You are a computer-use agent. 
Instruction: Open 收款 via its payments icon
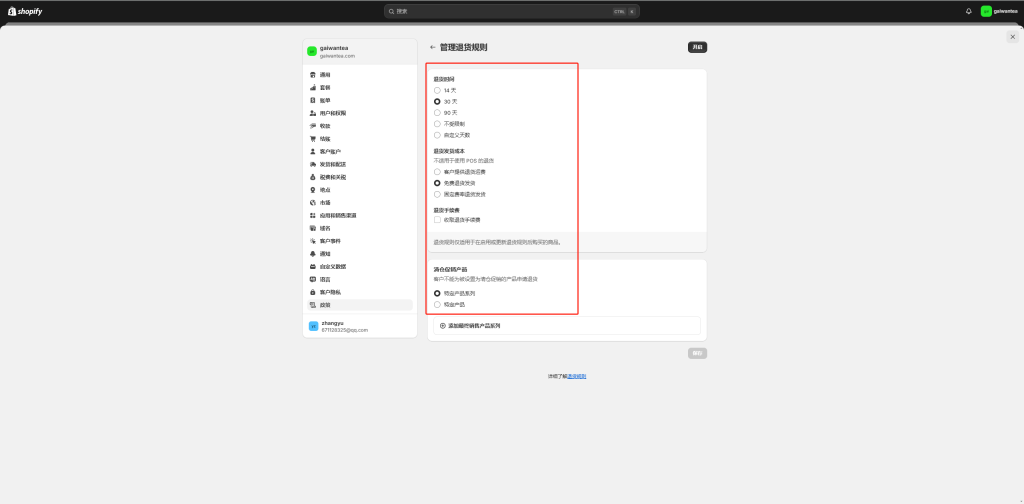pos(313,126)
